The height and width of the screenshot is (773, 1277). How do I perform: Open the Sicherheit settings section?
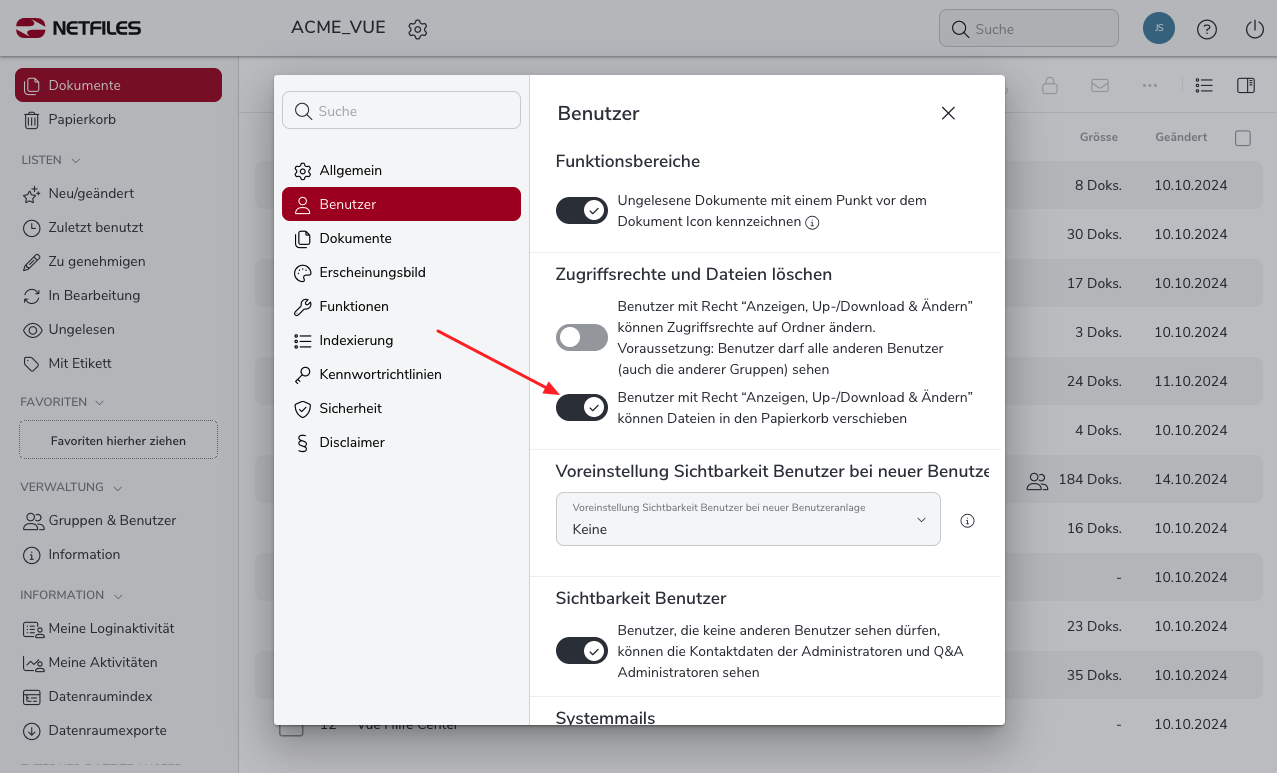point(350,408)
